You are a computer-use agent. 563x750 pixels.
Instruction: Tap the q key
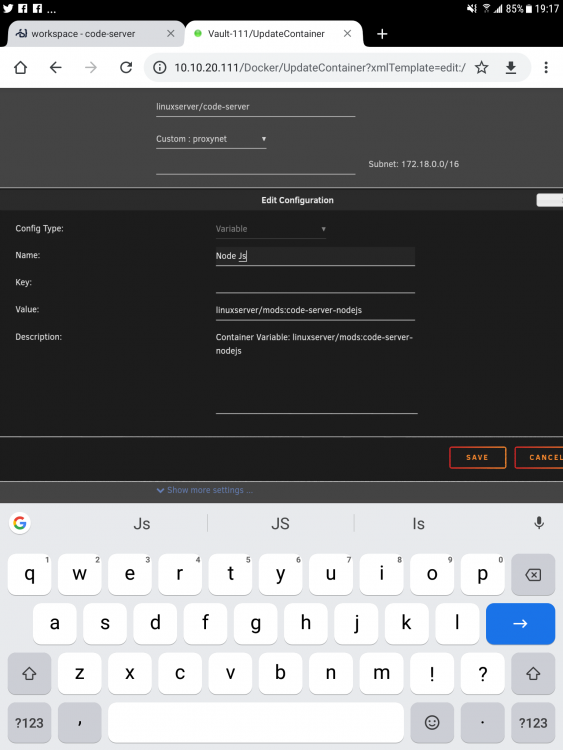(x=29, y=574)
